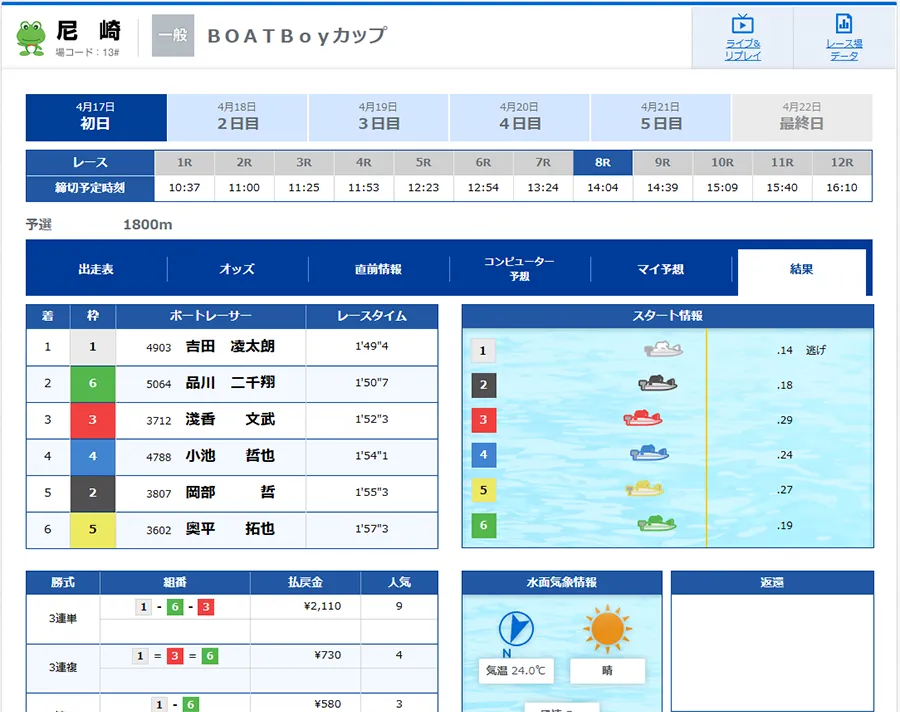Click the red boat 3 start icon
Image resolution: width=900 pixels, height=712 pixels.
pos(643,418)
